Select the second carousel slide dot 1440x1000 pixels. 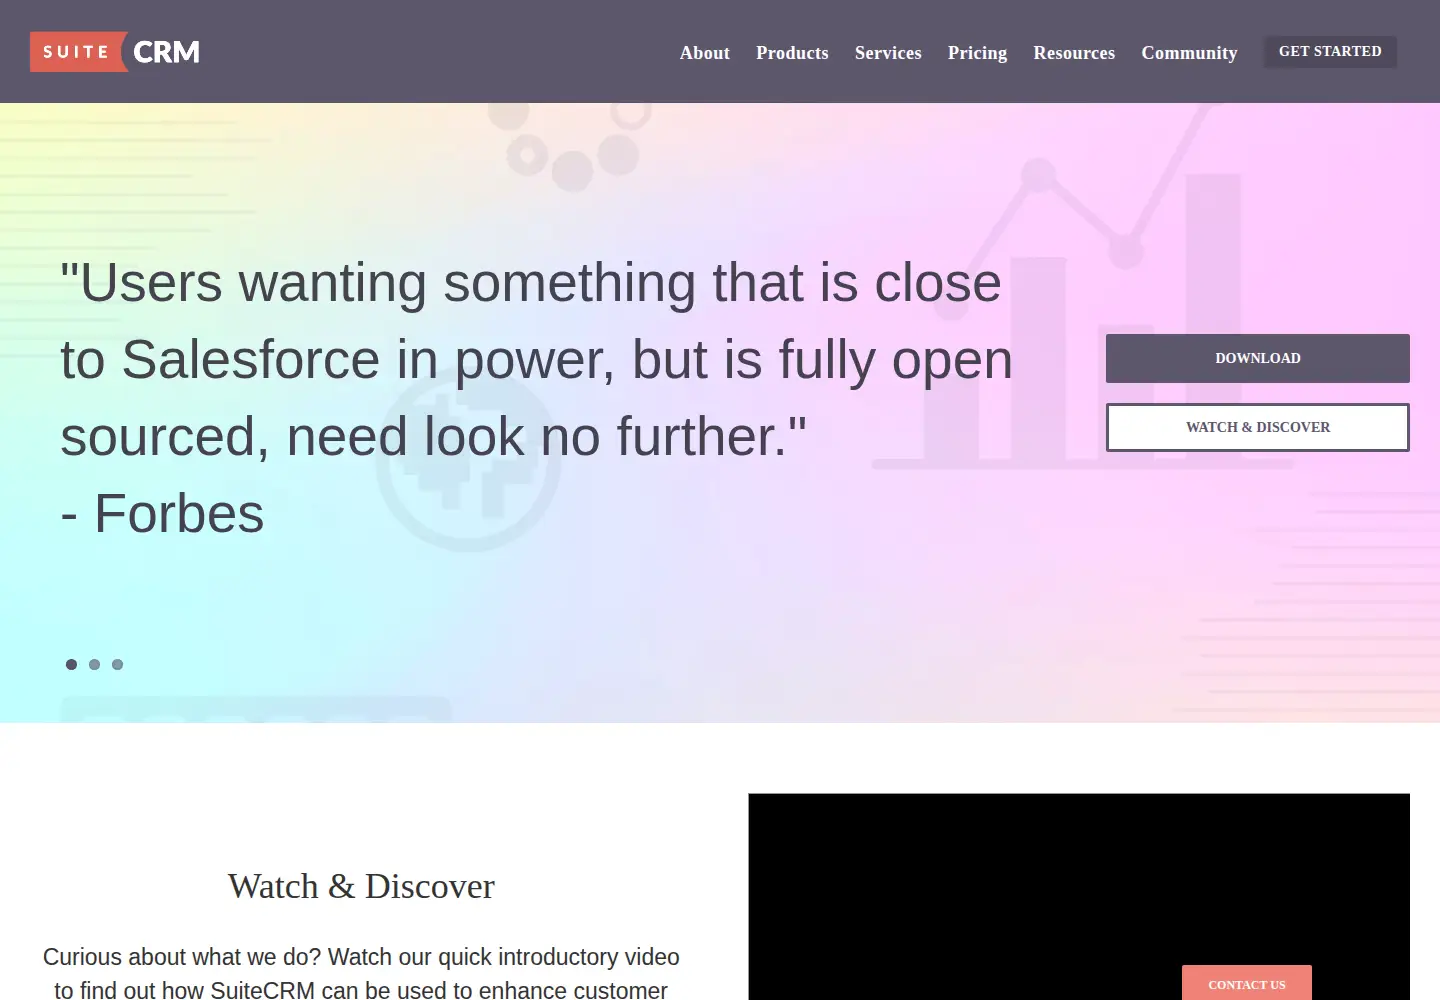click(94, 664)
